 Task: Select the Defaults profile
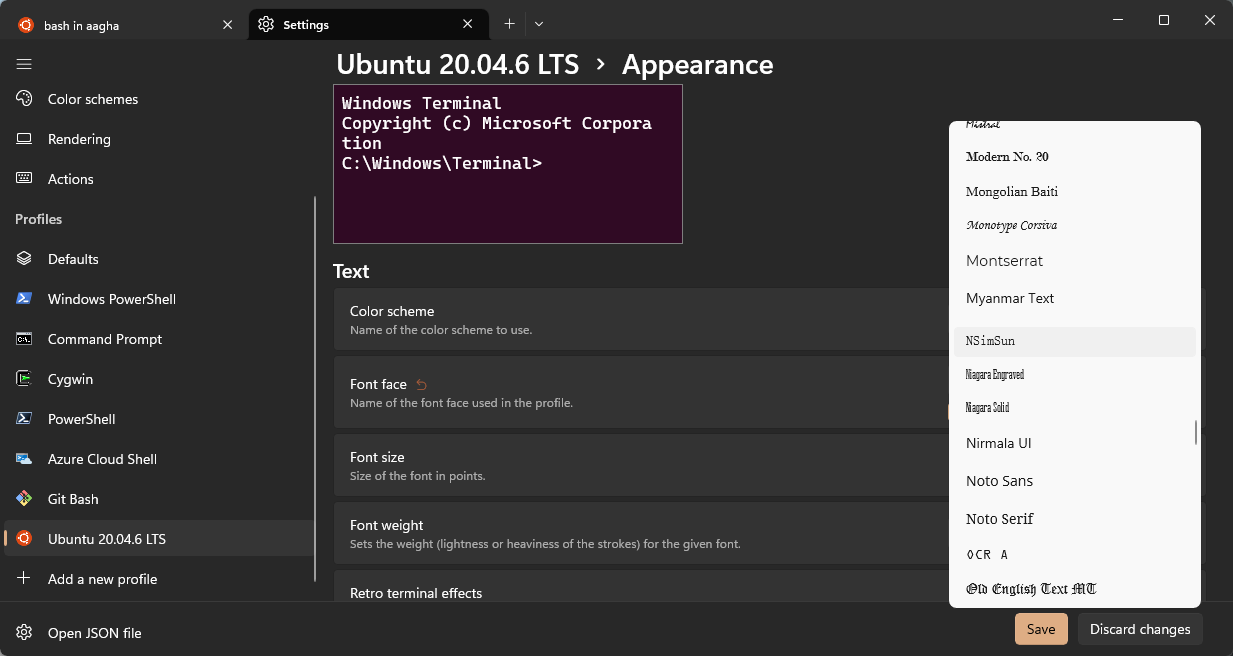pyautogui.click(x=158, y=259)
